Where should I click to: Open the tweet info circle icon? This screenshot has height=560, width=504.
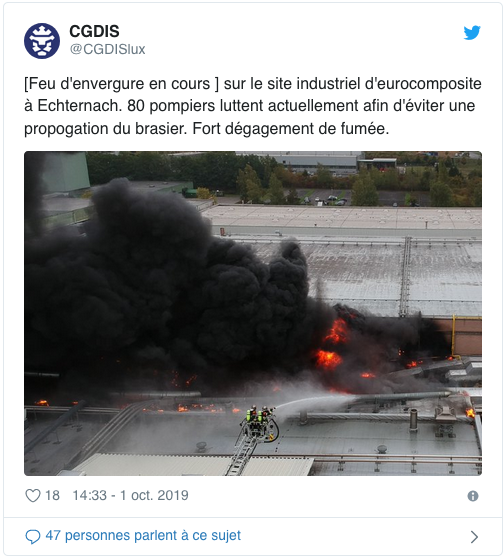pyautogui.click(x=473, y=496)
